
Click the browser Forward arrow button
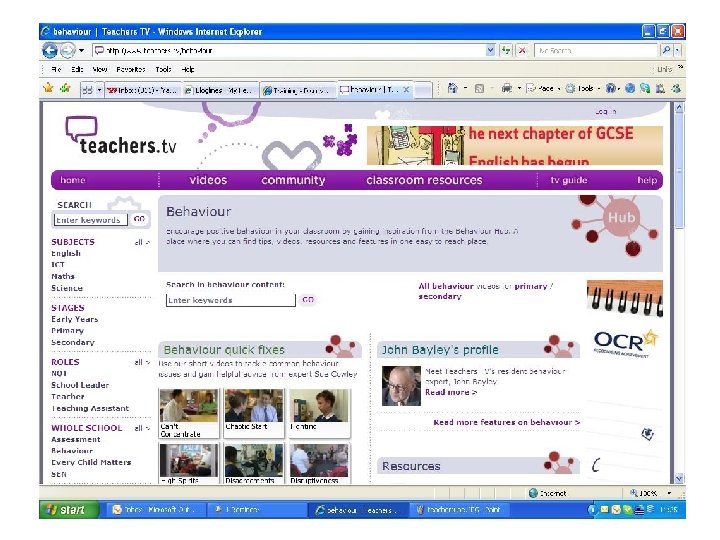point(68,50)
